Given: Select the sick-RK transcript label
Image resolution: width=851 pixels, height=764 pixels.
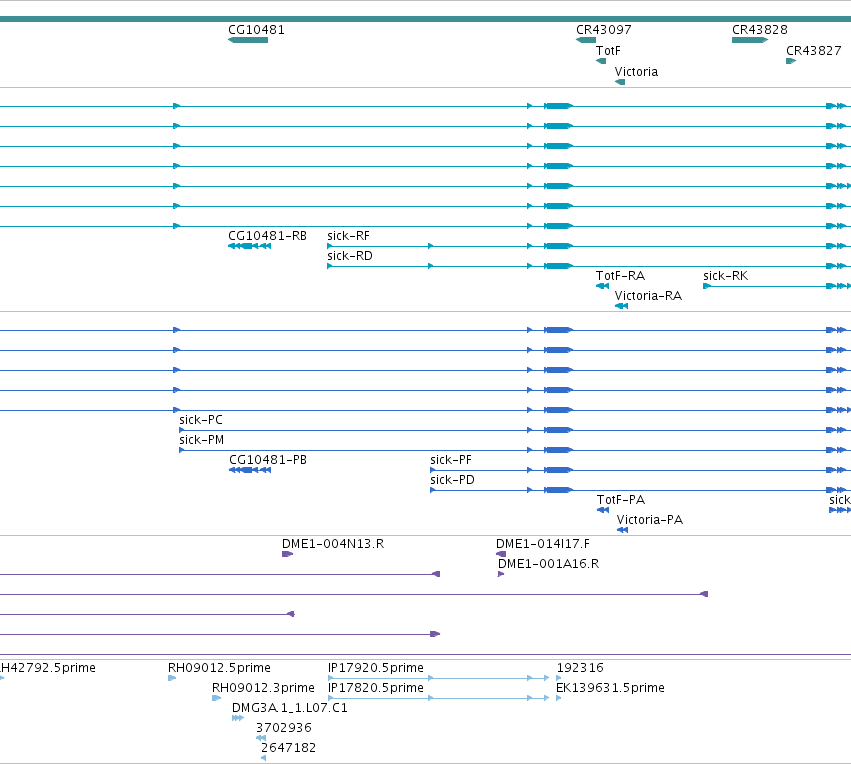Looking at the screenshot, I should click(726, 276).
